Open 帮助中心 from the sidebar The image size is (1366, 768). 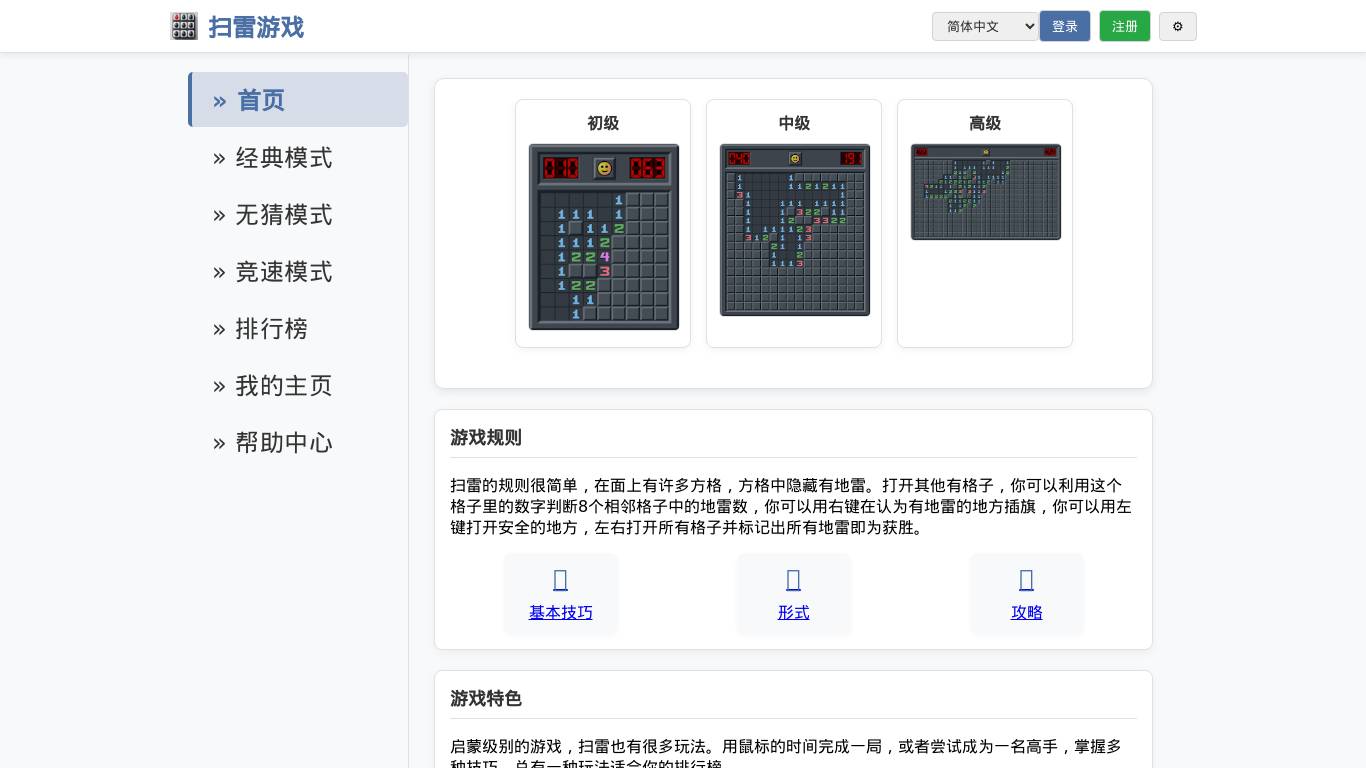pyautogui.click(x=284, y=443)
